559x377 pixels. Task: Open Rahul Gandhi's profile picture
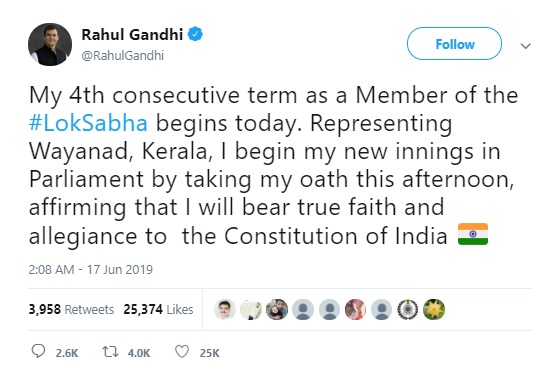coord(50,45)
